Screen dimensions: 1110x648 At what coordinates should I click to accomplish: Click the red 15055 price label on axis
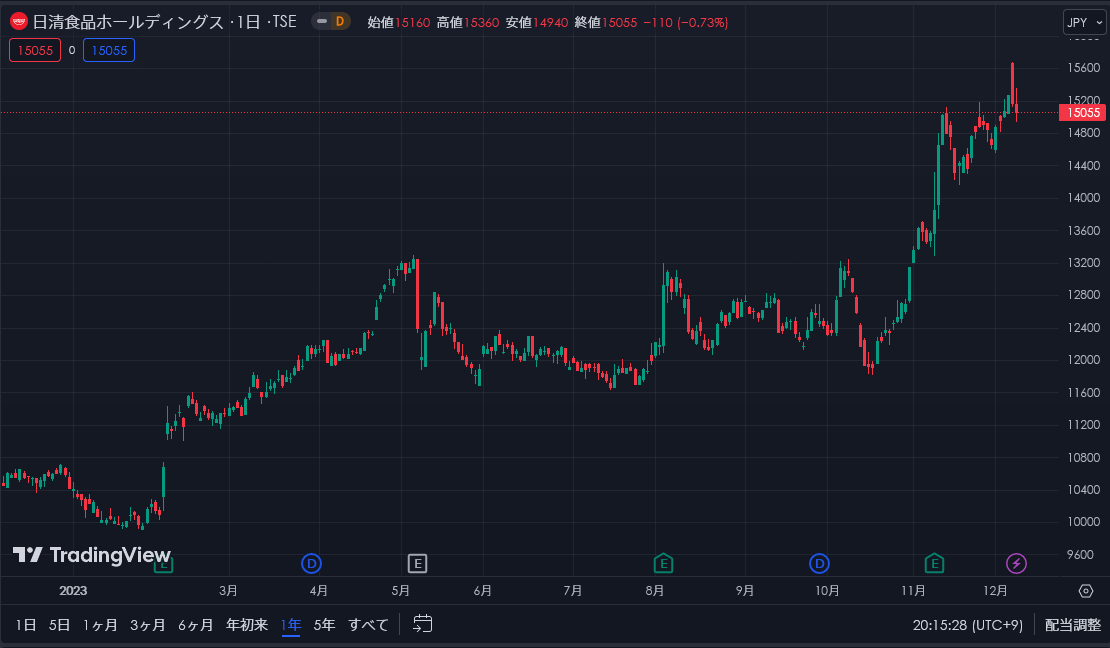1082,113
